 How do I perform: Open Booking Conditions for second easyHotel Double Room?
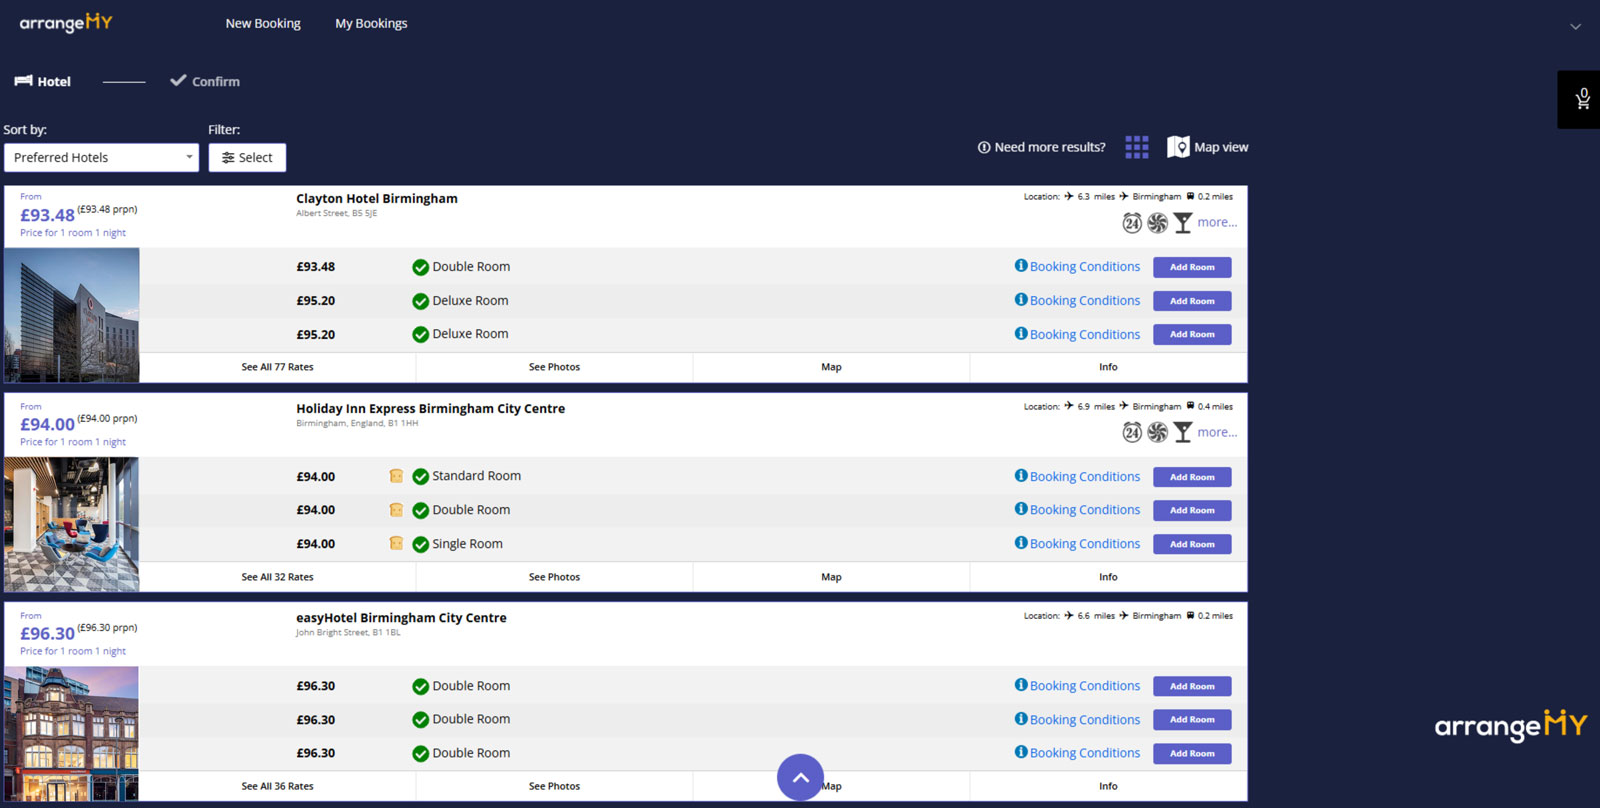(1085, 720)
